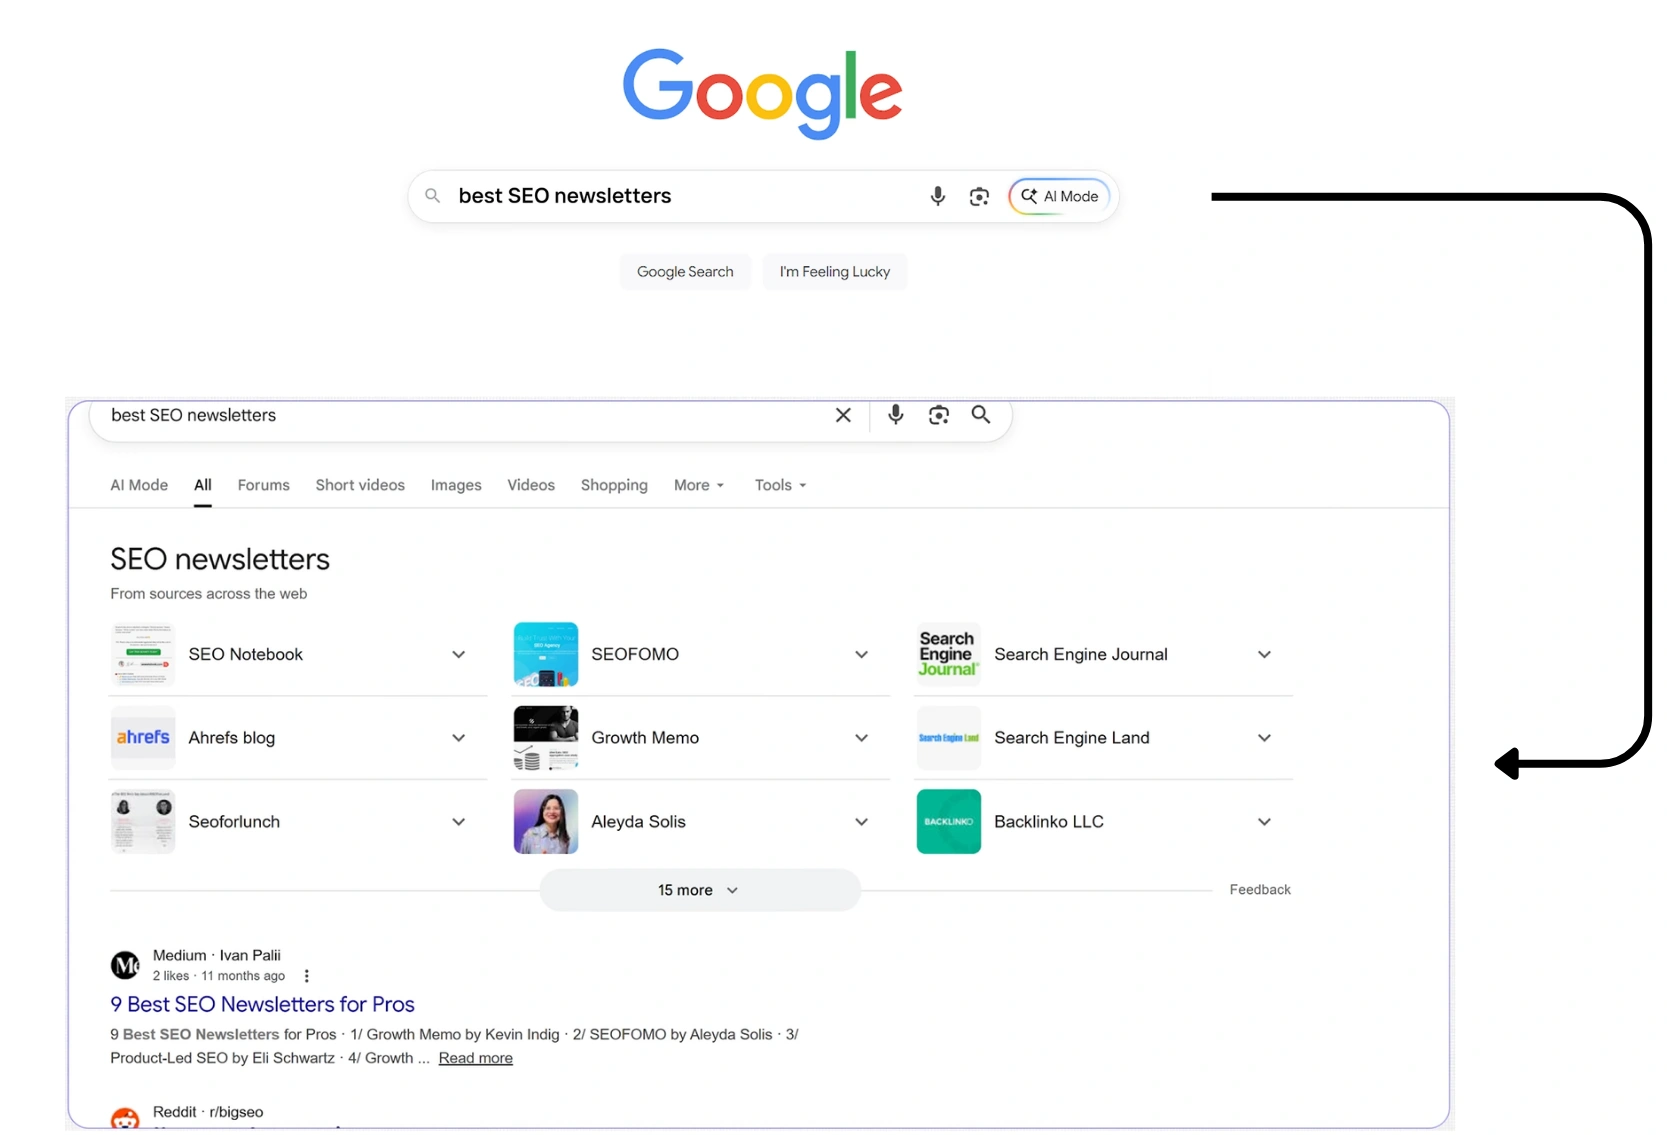Click the Google logo on the homepage
The image size is (1667, 1135).
(x=762, y=93)
